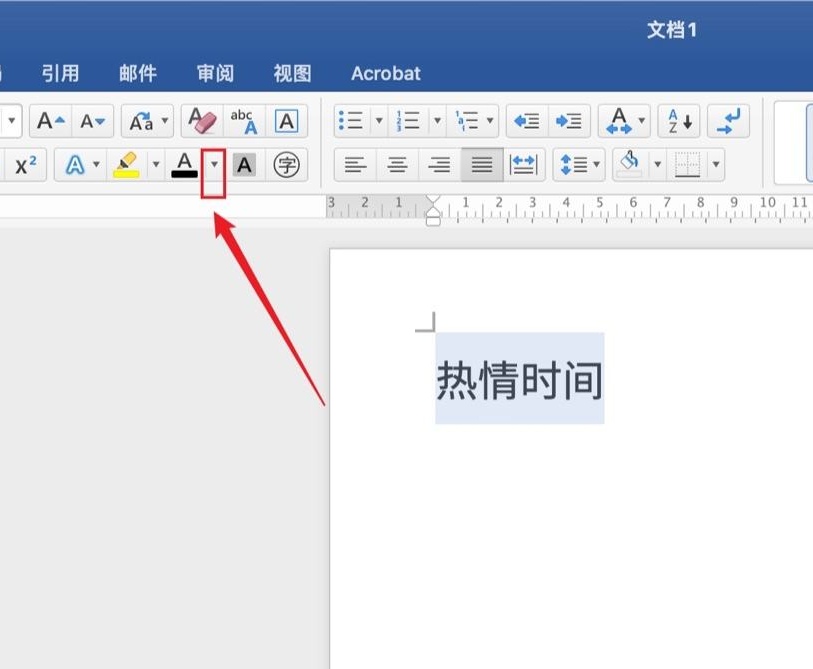
Task: Expand text effects dropdown arrow
Action: coord(96,165)
